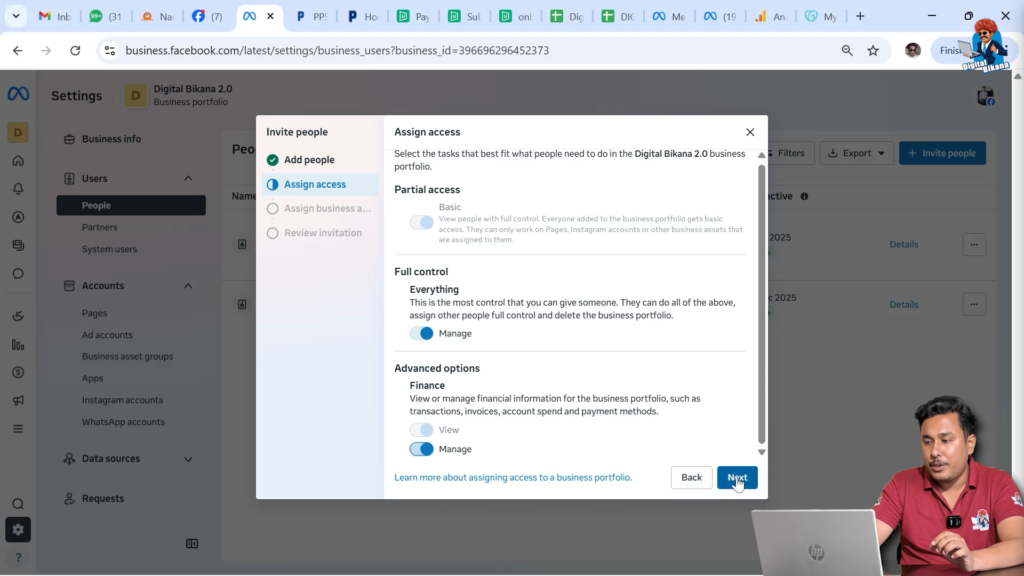
Task: Open the billing dollar icon in left rail
Action: [18, 372]
